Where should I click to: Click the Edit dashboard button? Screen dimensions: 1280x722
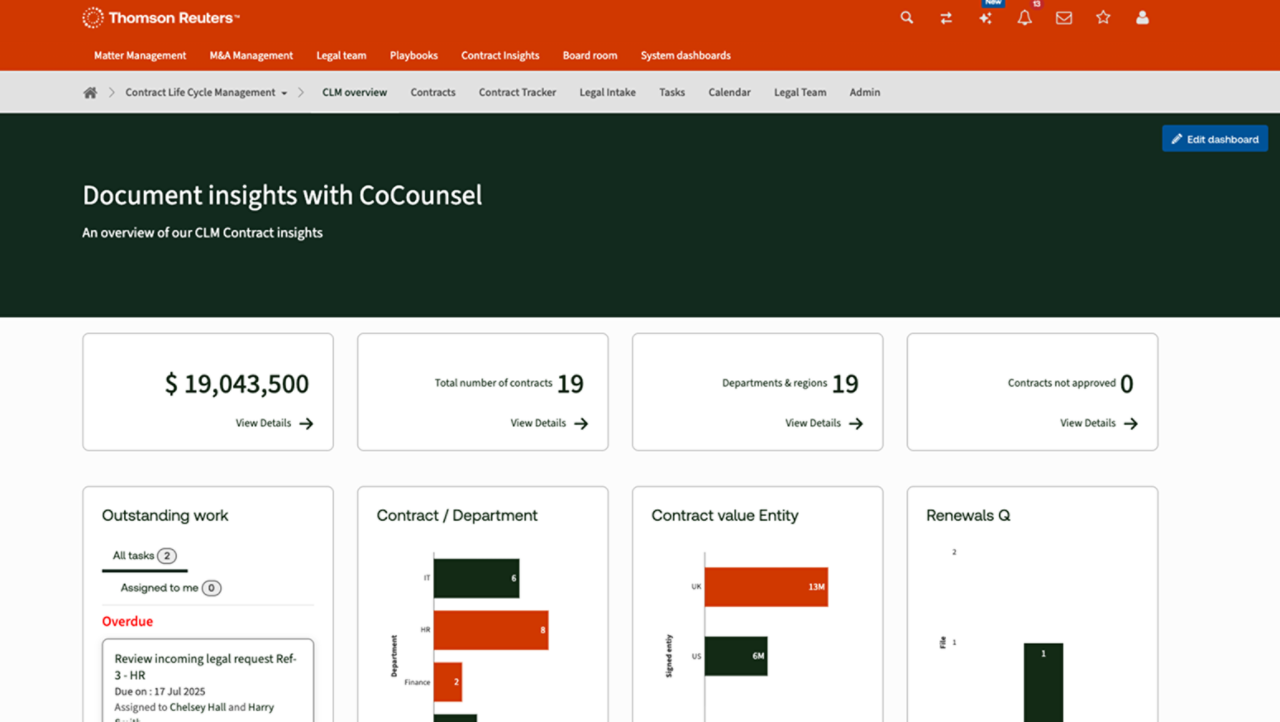click(1214, 139)
